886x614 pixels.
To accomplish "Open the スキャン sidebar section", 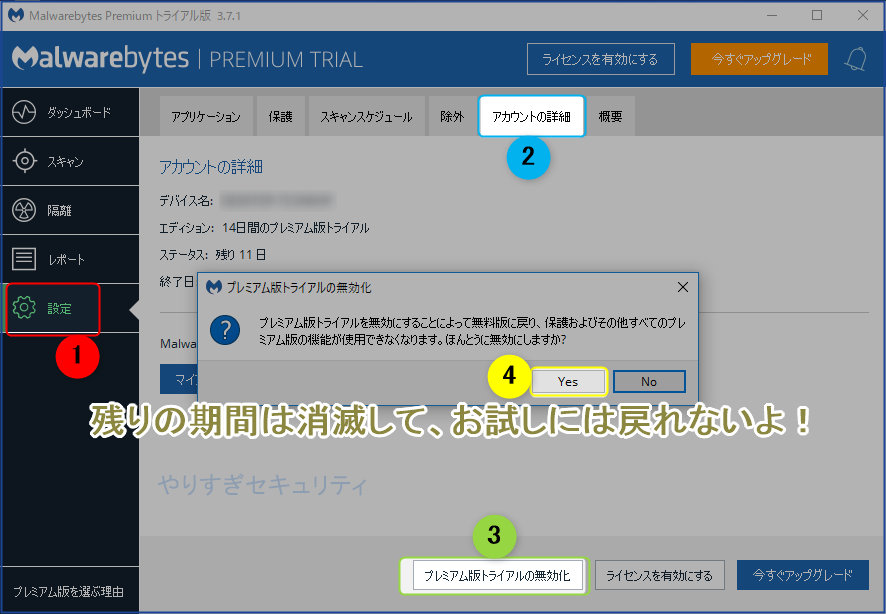I will coord(70,161).
